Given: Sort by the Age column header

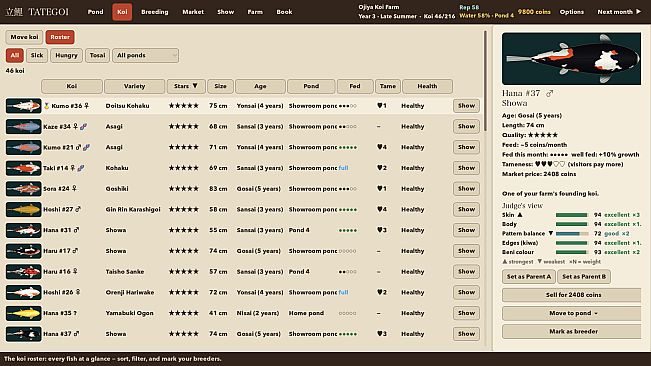Looking at the screenshot, I should tap(260, 86).
